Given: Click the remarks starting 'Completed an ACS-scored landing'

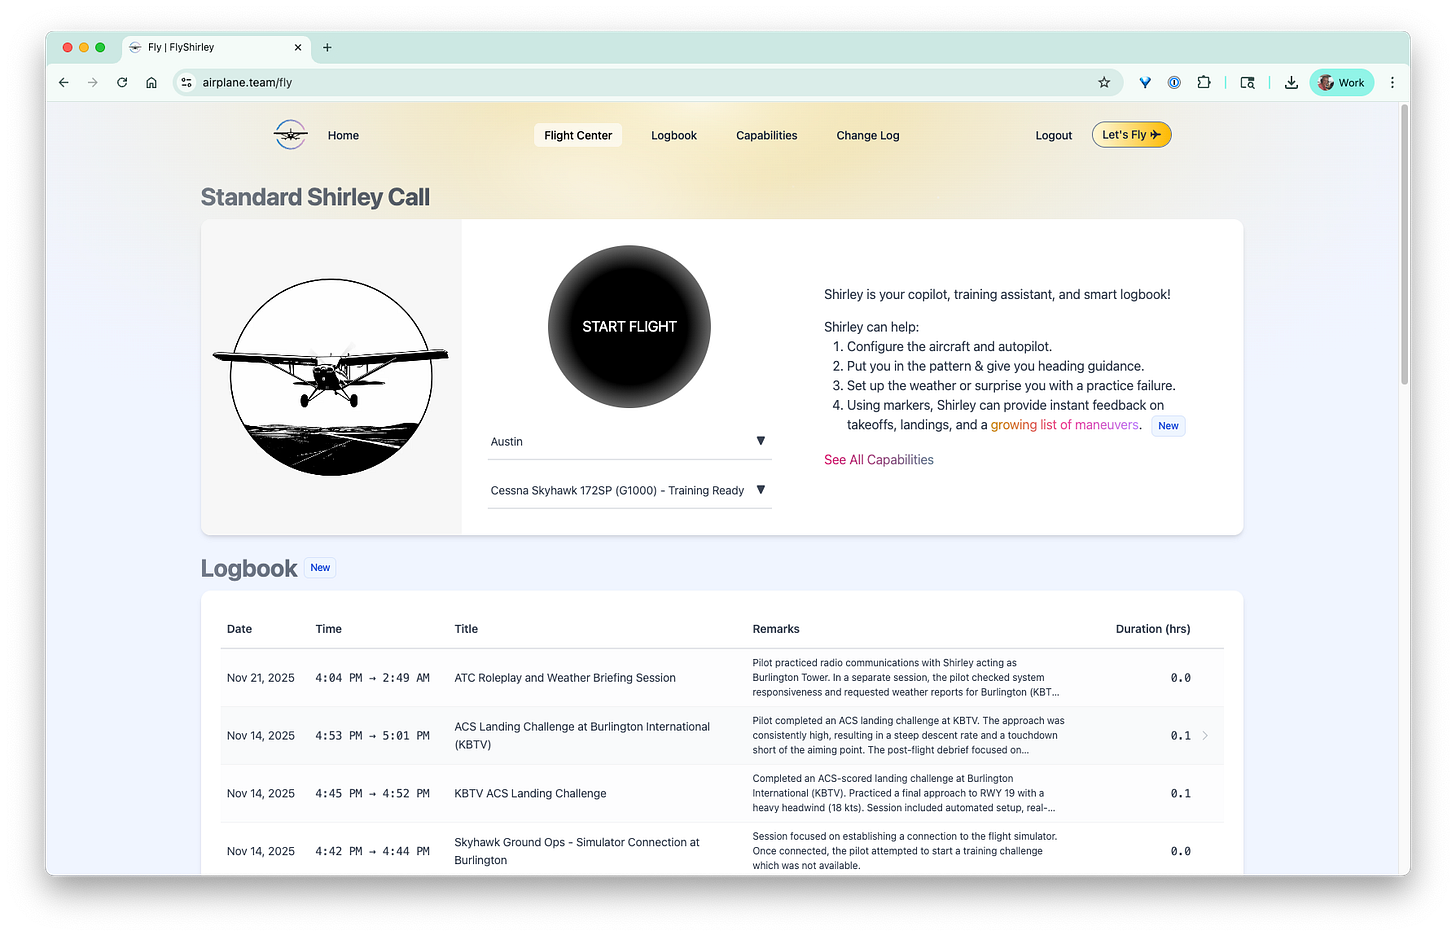Looking at the screenshot, I should point(904,793).
